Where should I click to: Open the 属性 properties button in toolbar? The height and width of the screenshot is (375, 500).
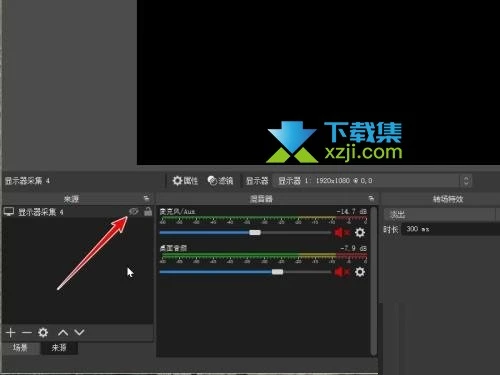point(185,181)
